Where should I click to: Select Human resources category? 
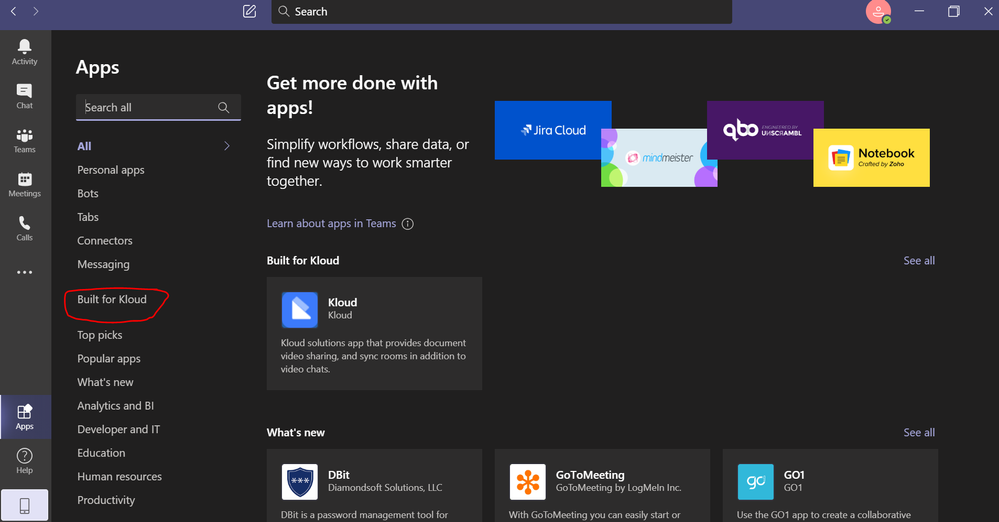[x=120, y=477]
